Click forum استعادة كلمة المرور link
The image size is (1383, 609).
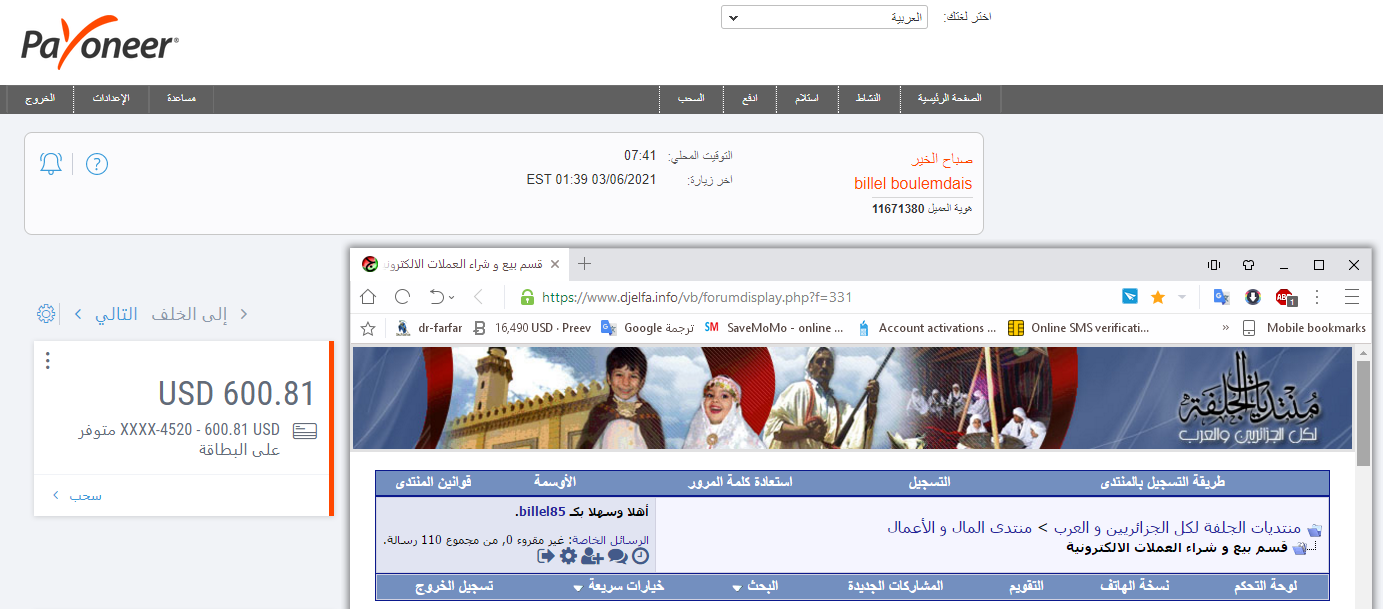coord(740,482)
